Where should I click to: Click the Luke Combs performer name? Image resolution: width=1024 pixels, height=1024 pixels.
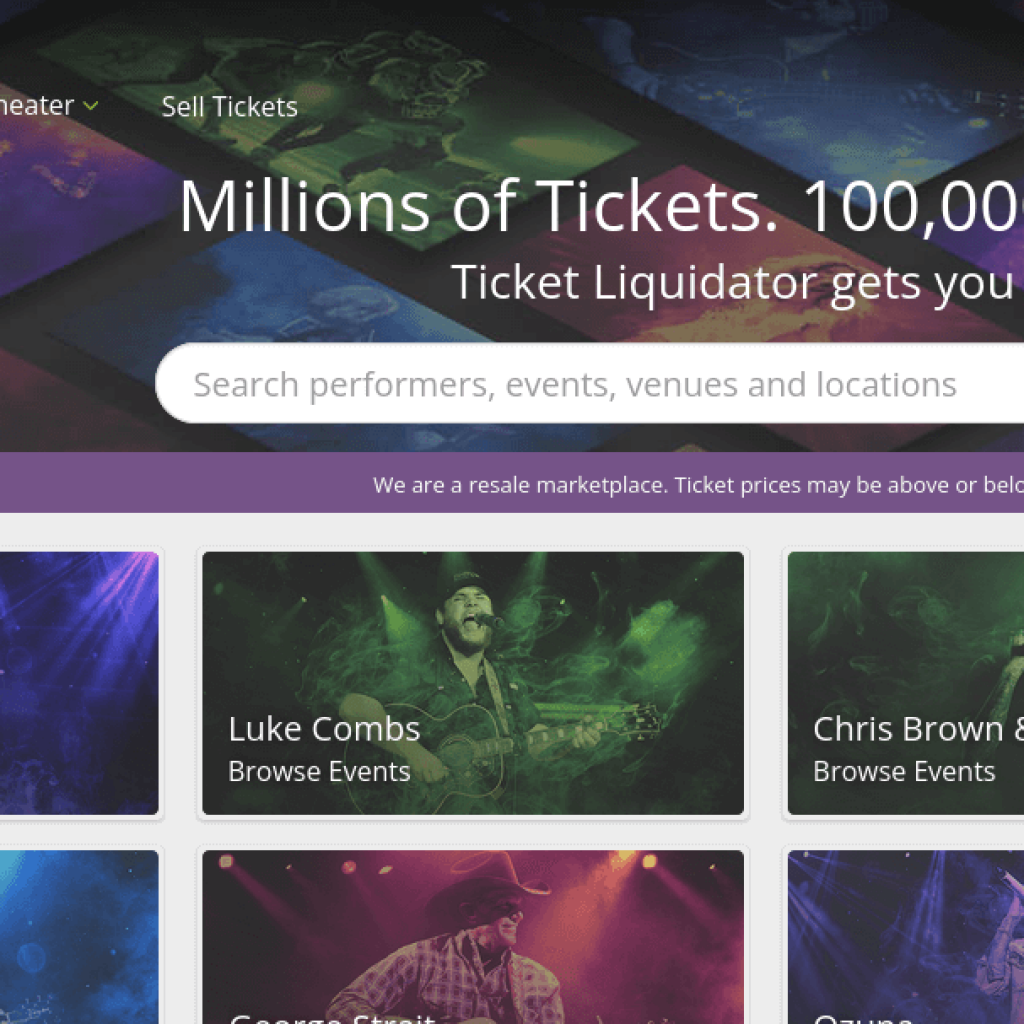pos(324,729)
